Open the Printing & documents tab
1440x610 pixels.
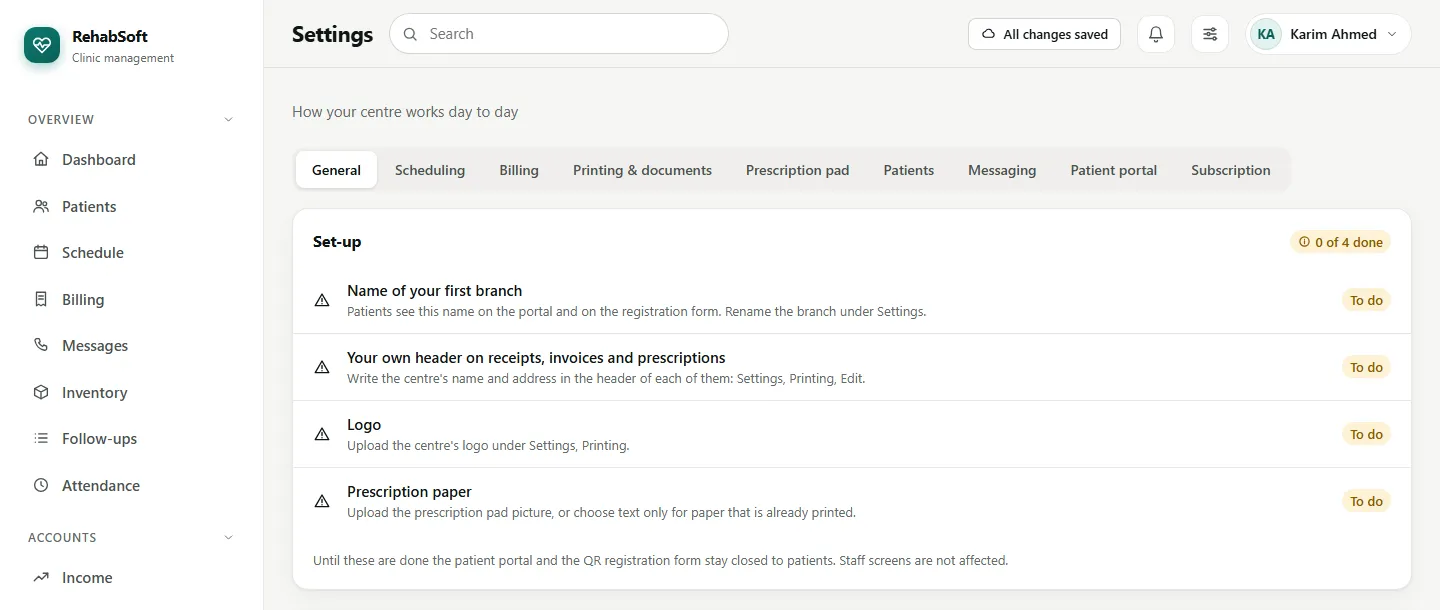[642, 170]
